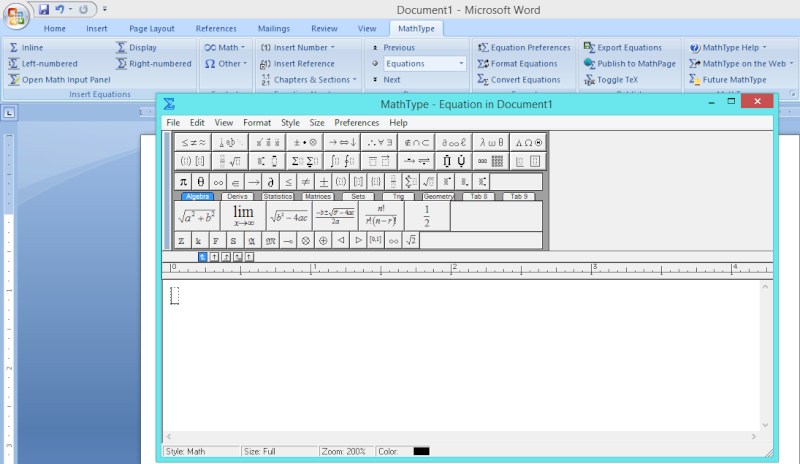Open the Word Page Layout ribbon tab

point(152,29)
